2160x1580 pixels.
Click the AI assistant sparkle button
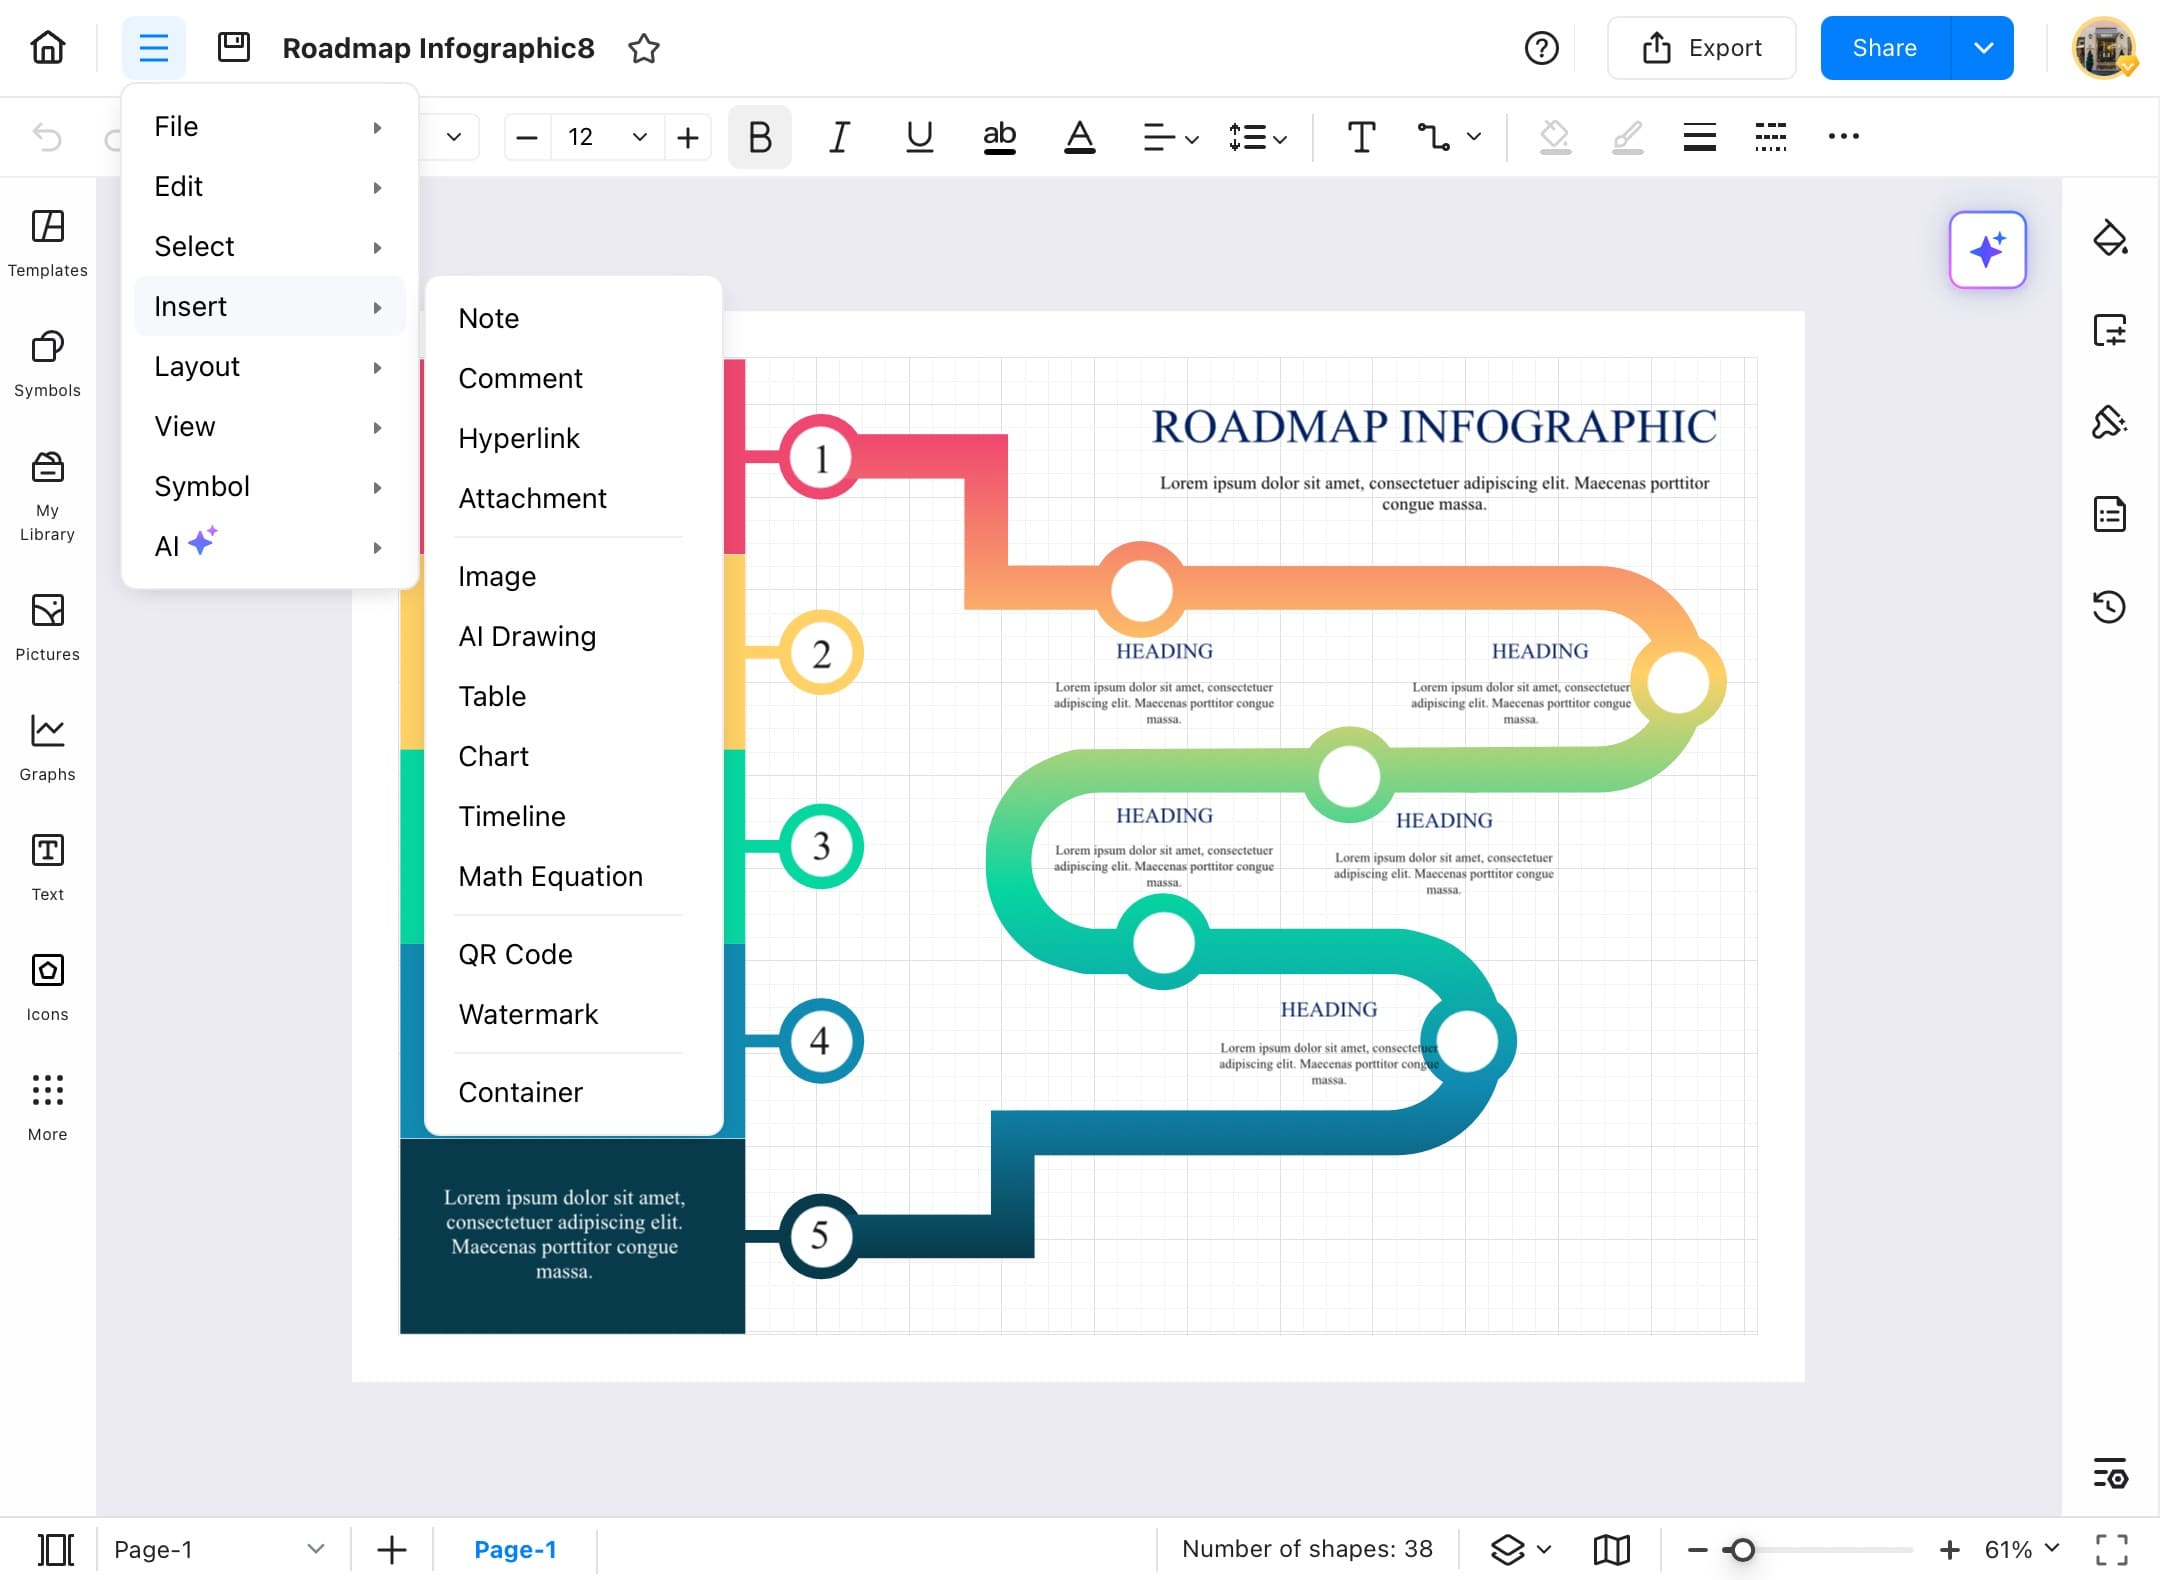(x=1987, y=250)
